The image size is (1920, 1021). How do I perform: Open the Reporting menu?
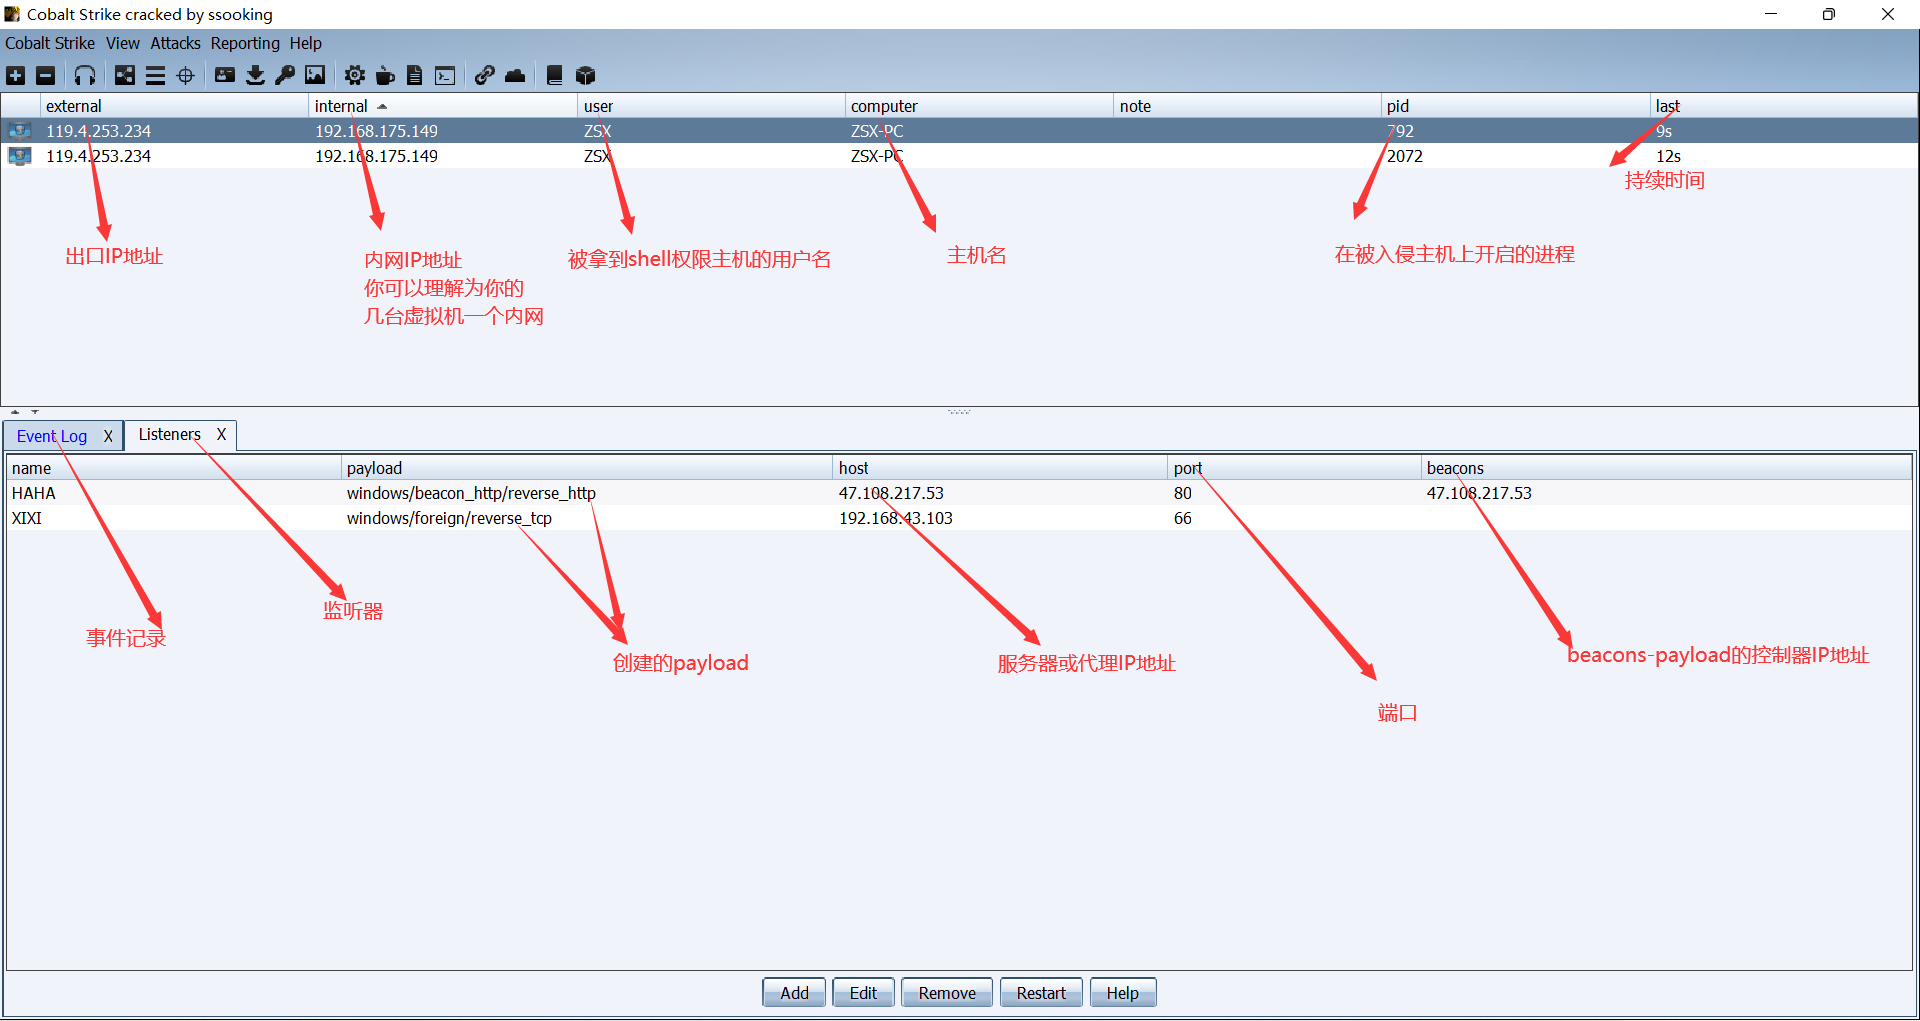245,43
